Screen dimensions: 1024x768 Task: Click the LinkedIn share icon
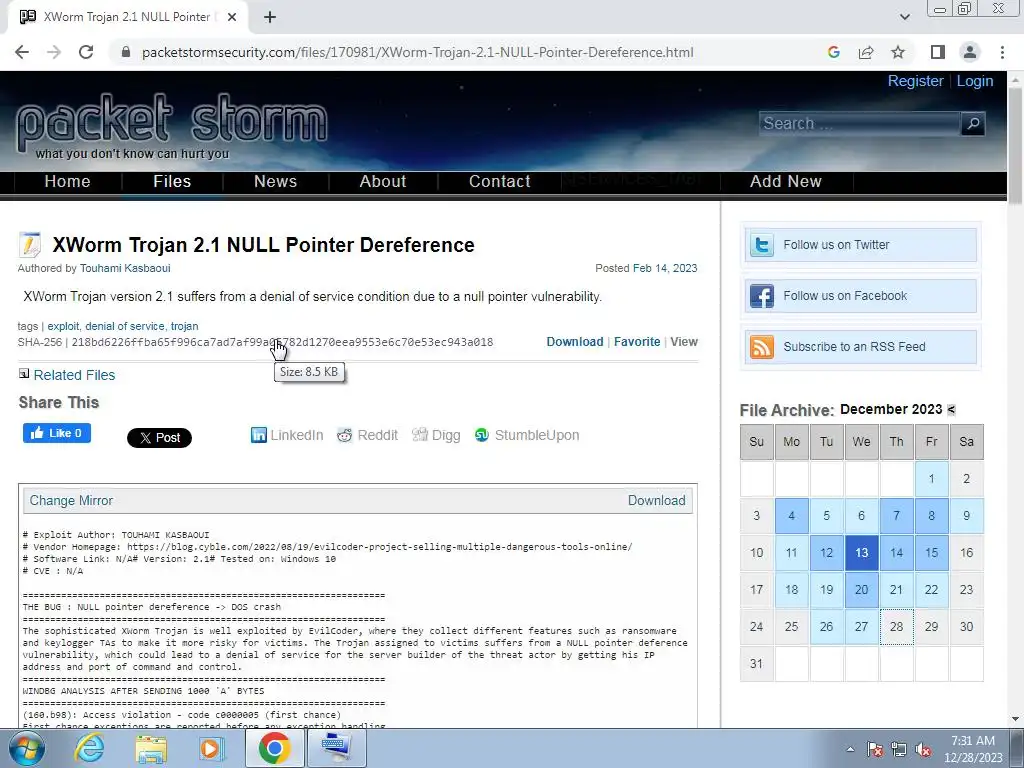(287, 435)
